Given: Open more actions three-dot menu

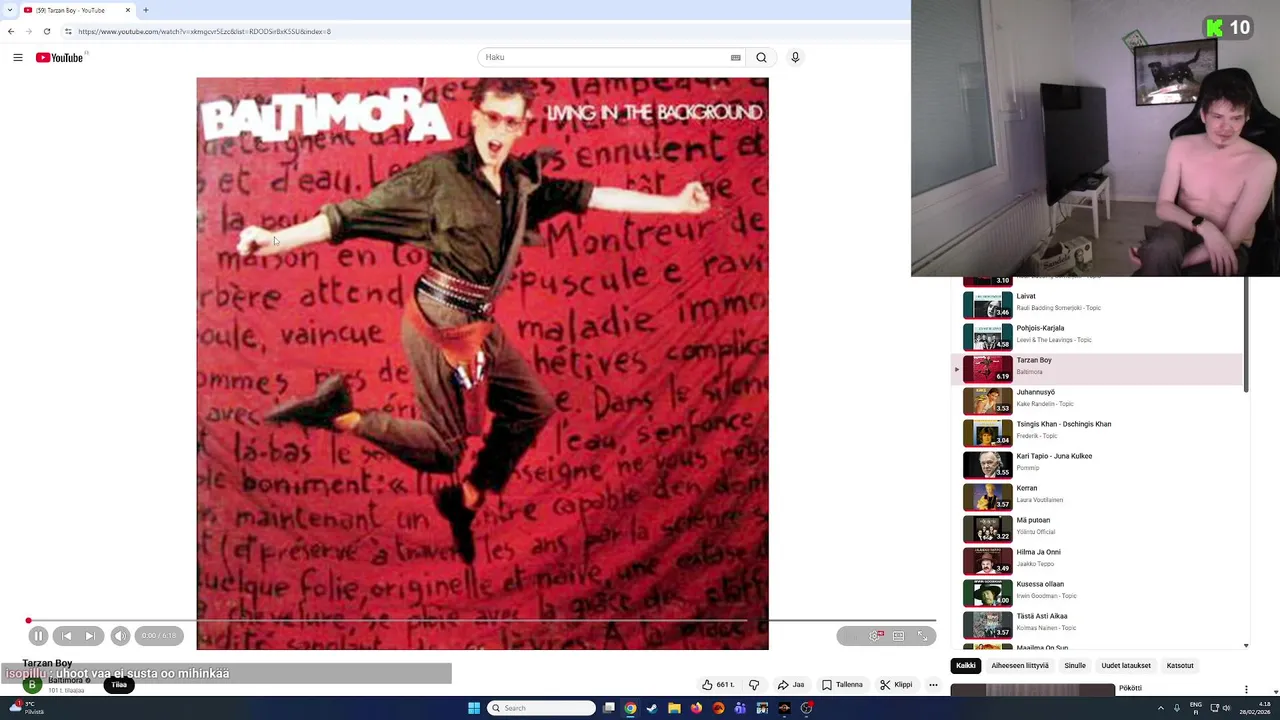Looking at the screenshot, I should tap(933, 685).
